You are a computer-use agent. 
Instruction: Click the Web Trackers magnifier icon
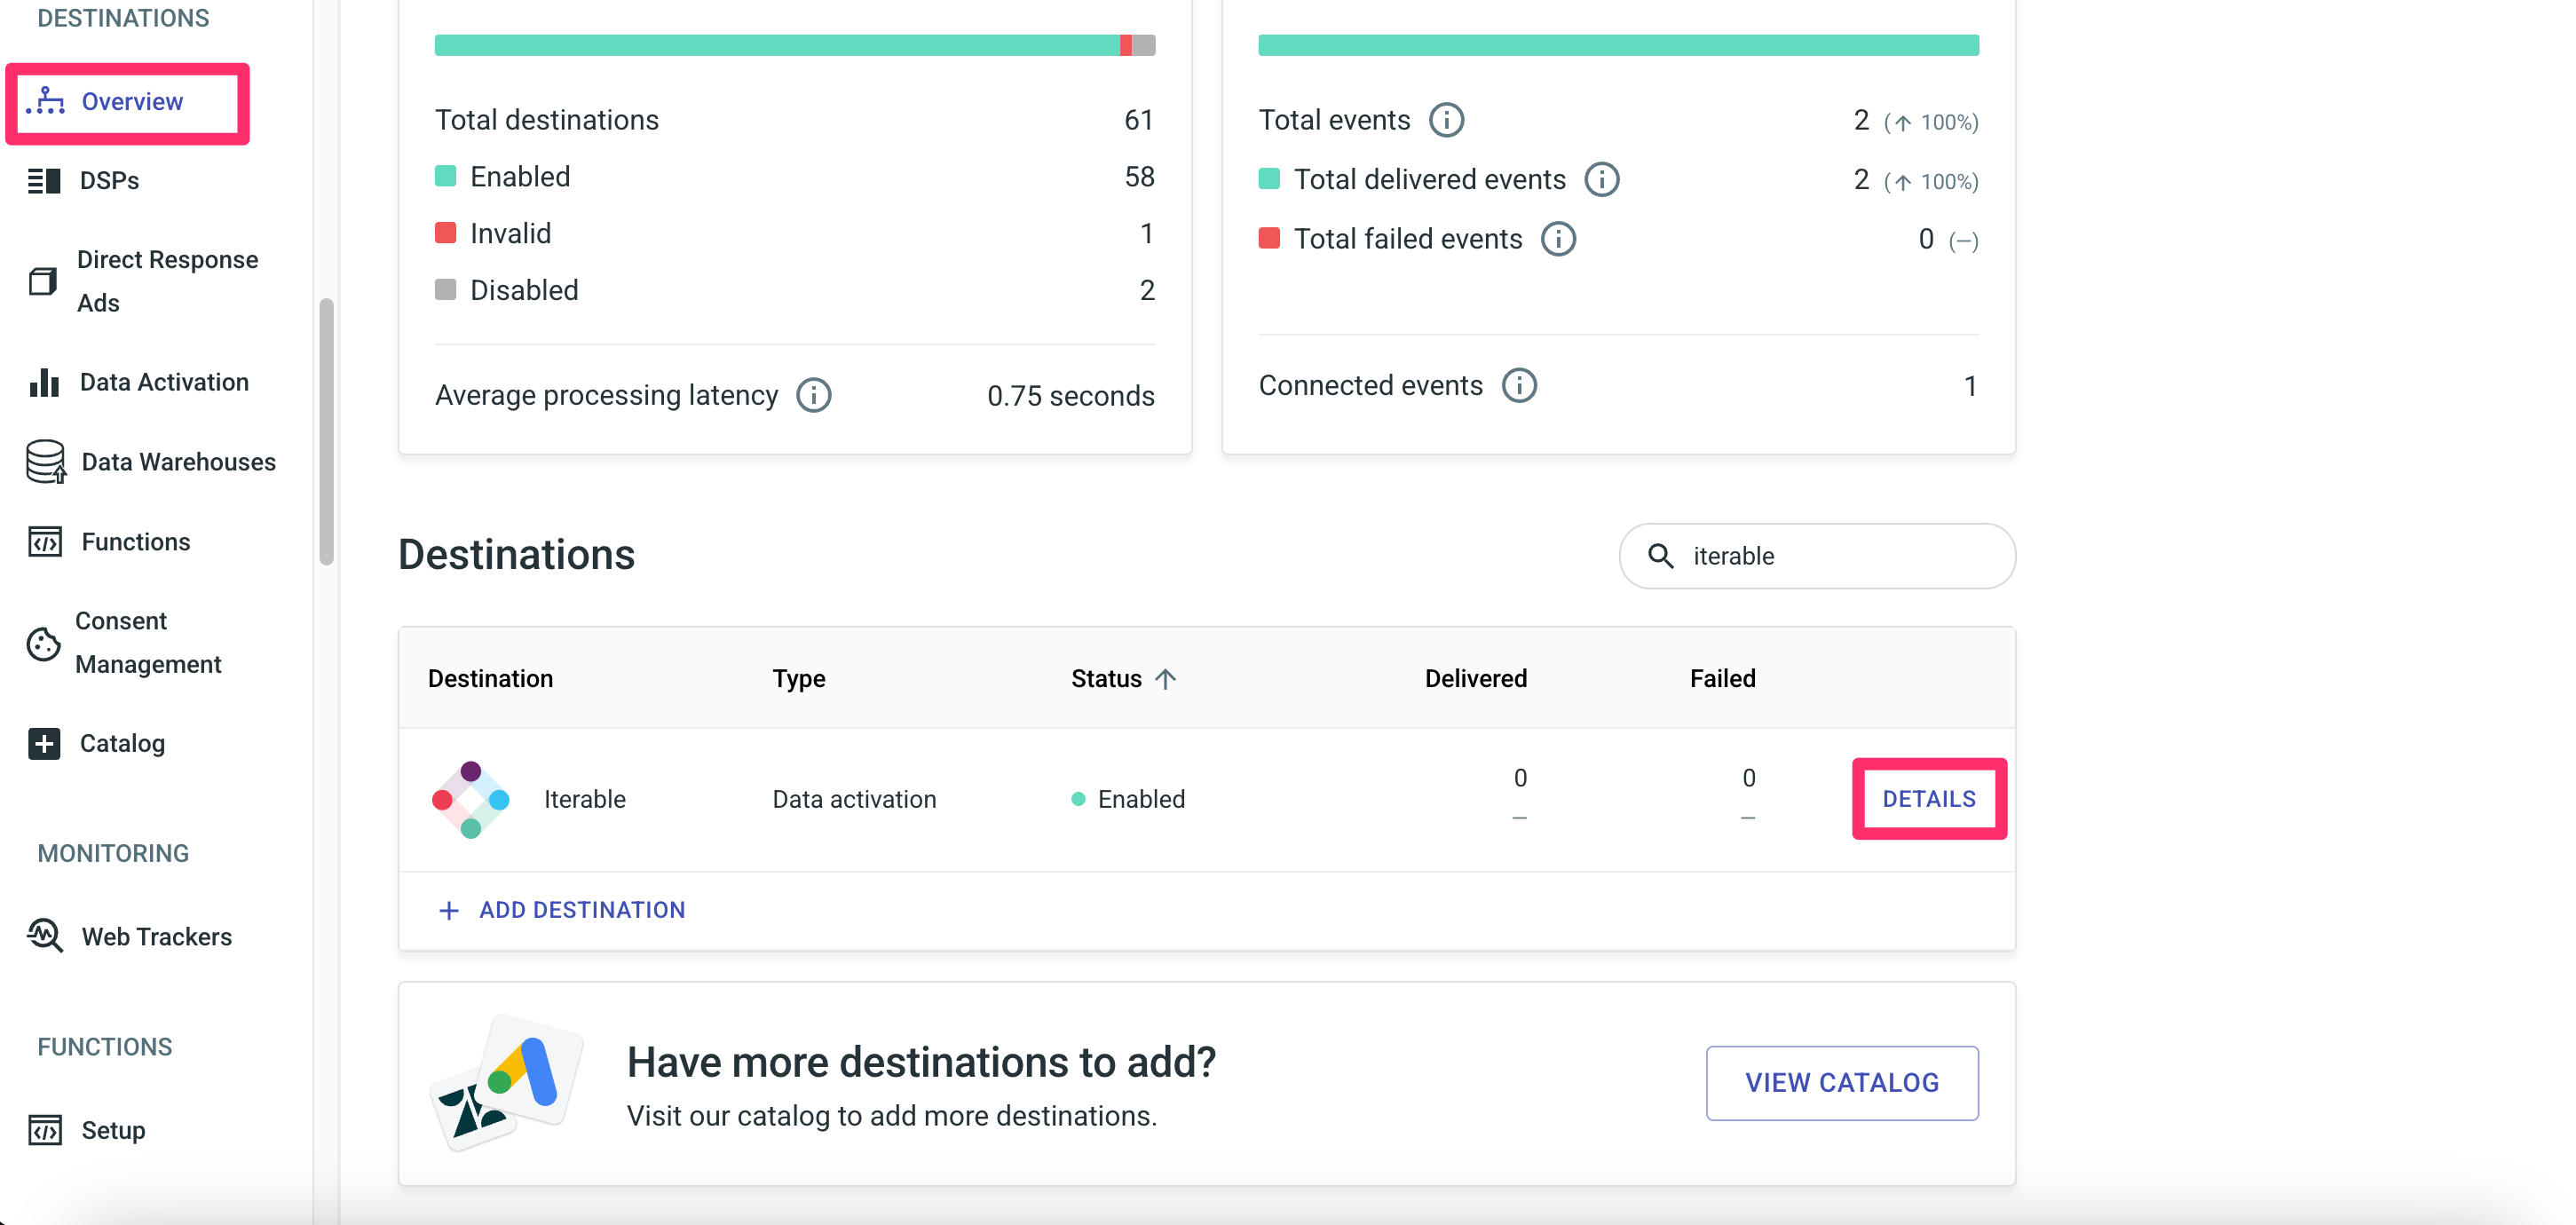tap(45, 936)
